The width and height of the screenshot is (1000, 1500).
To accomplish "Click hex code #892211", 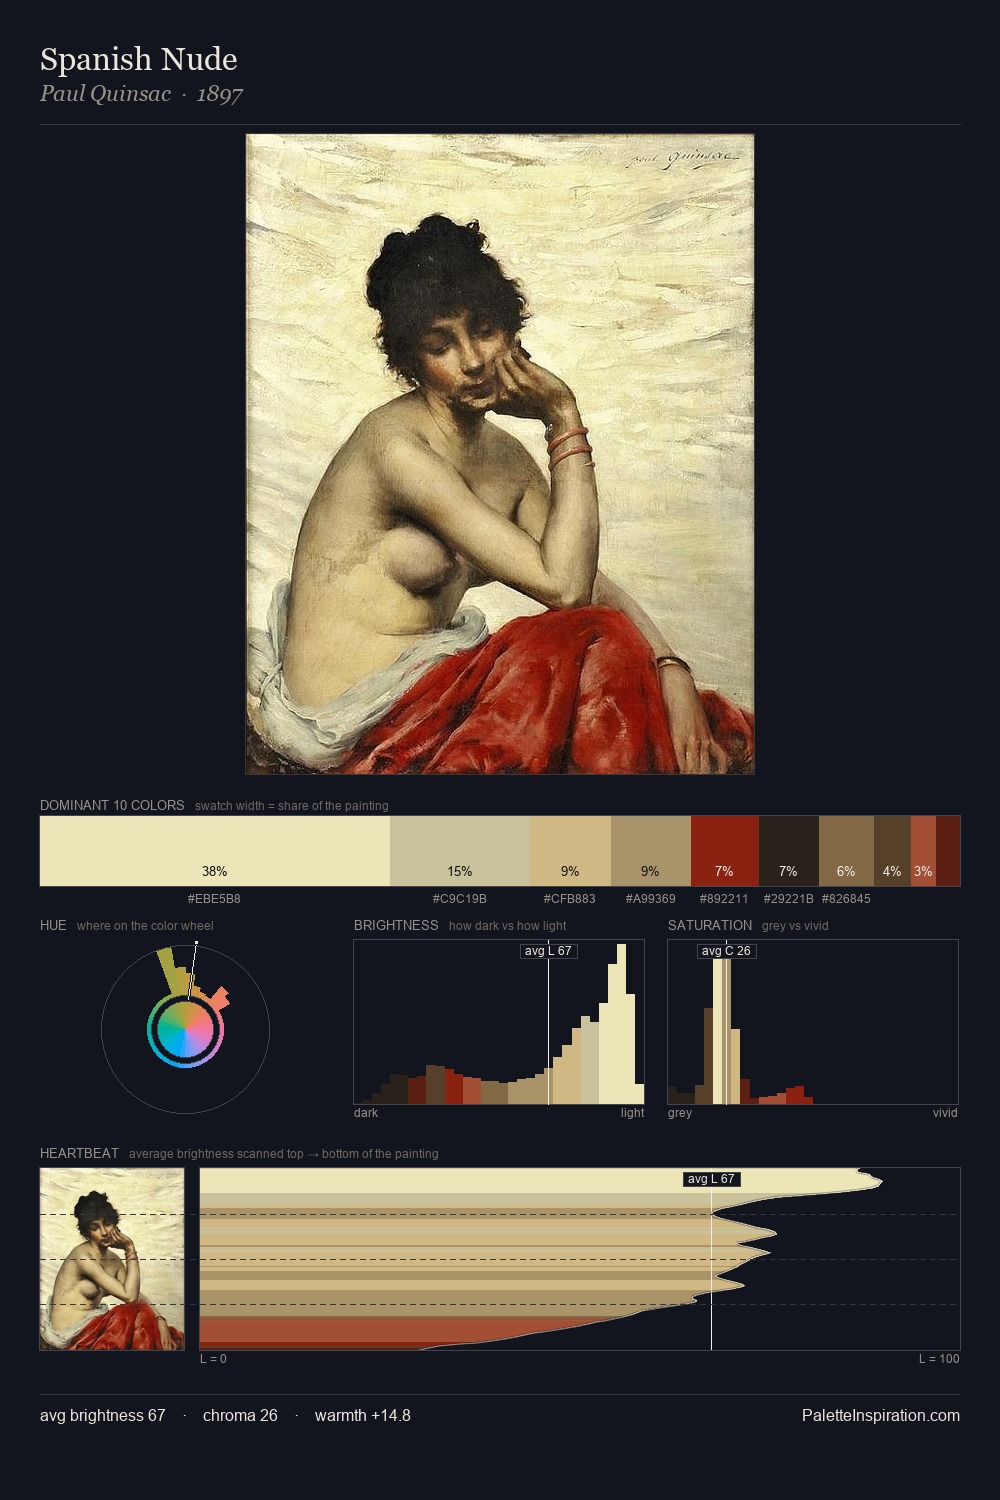I will [x=725, y=899].
